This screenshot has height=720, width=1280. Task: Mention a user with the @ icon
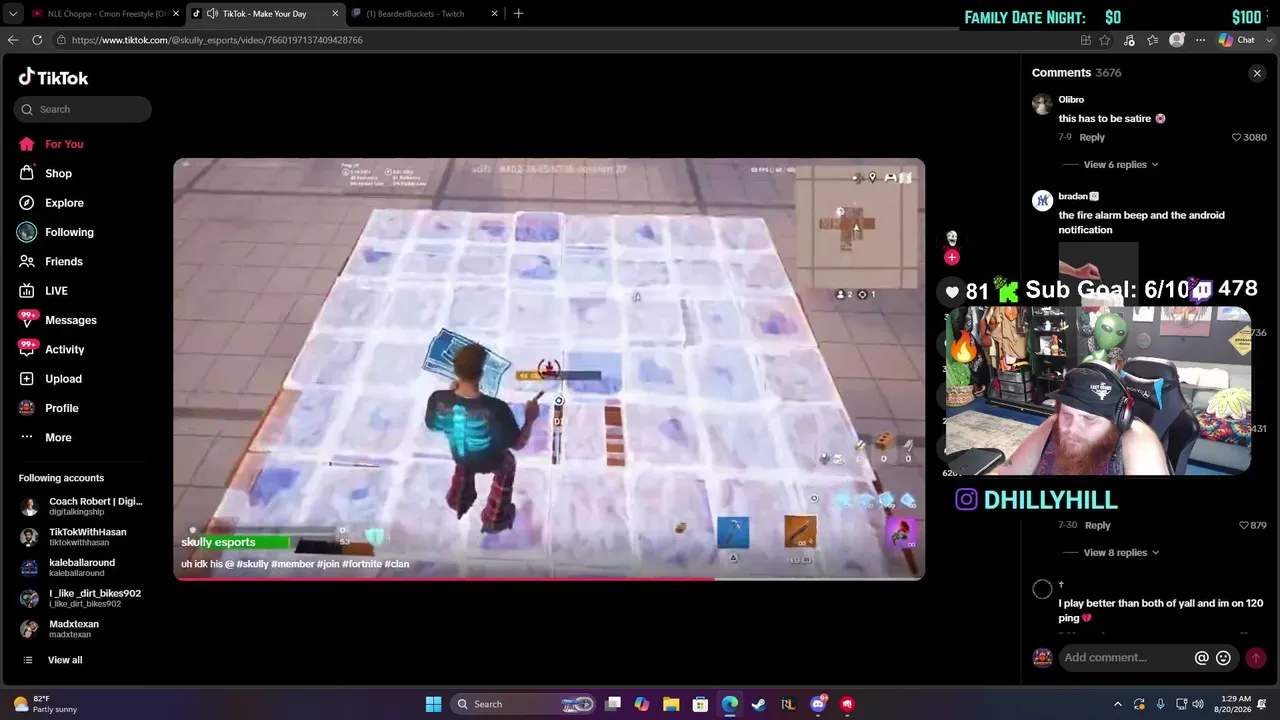(x=1202, y=658)
